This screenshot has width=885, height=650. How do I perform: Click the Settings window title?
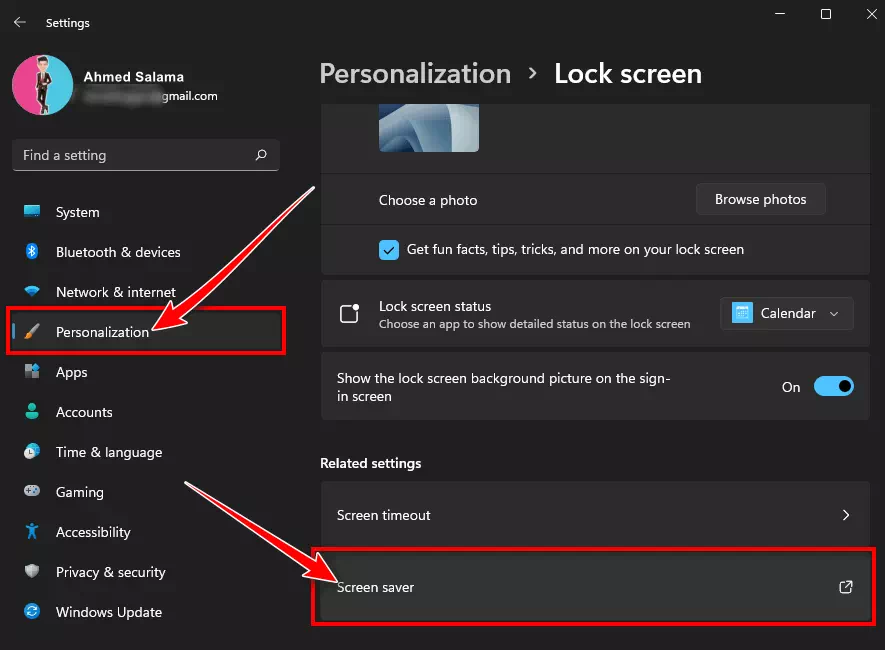pos(68,23)
